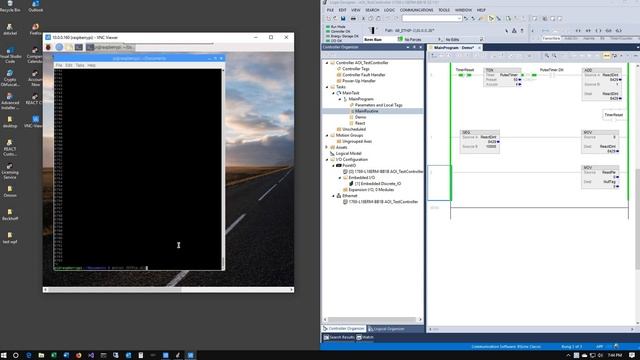Open the Tabs menu in the Raspberry Pi terminal
This screenshot has height=360, width=640.
pos(80,65)
